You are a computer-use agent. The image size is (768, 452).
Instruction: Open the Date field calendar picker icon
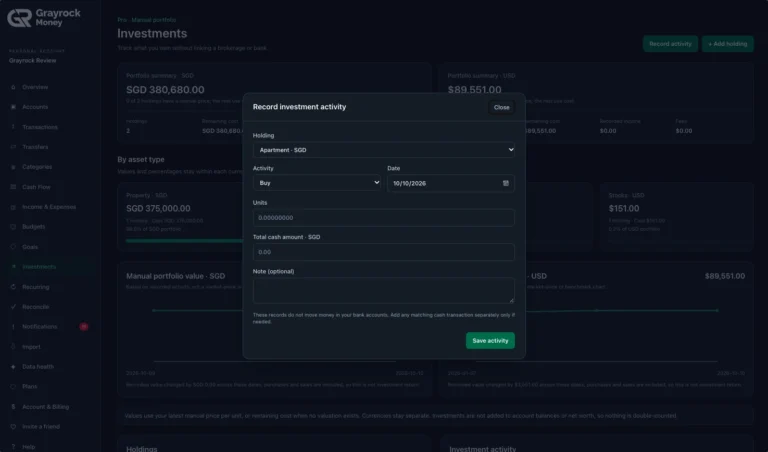(506, 183)
